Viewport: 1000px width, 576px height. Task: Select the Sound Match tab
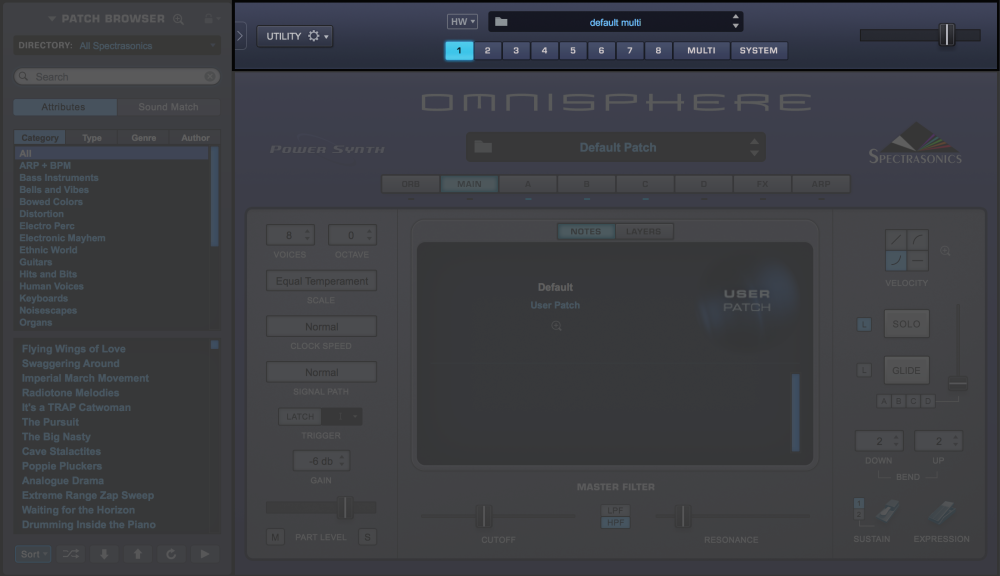[x=168, y=107]
